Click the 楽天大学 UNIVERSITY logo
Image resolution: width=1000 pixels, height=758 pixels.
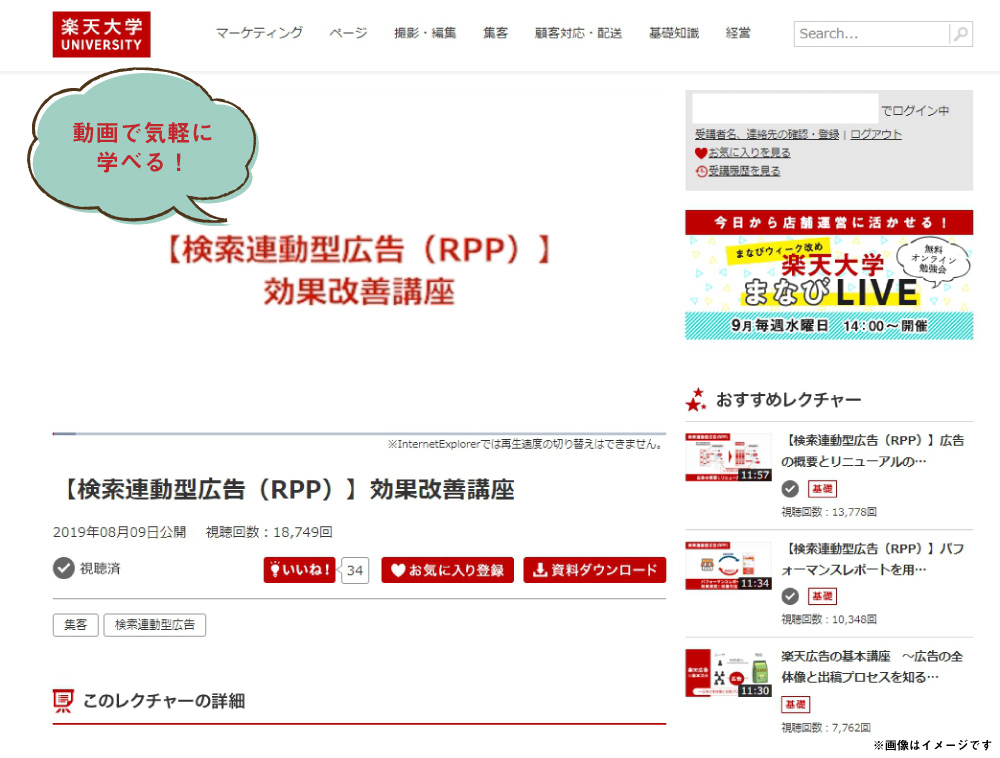[x=101, y=34]
